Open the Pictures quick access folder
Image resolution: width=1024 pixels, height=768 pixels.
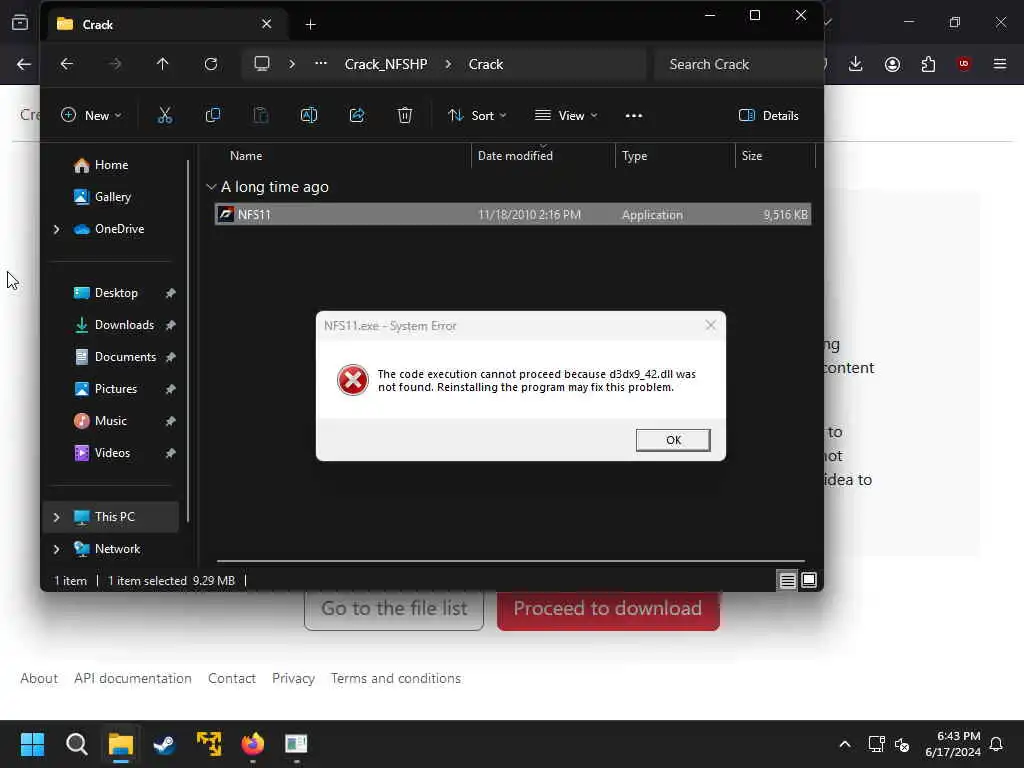pos(116,389)
